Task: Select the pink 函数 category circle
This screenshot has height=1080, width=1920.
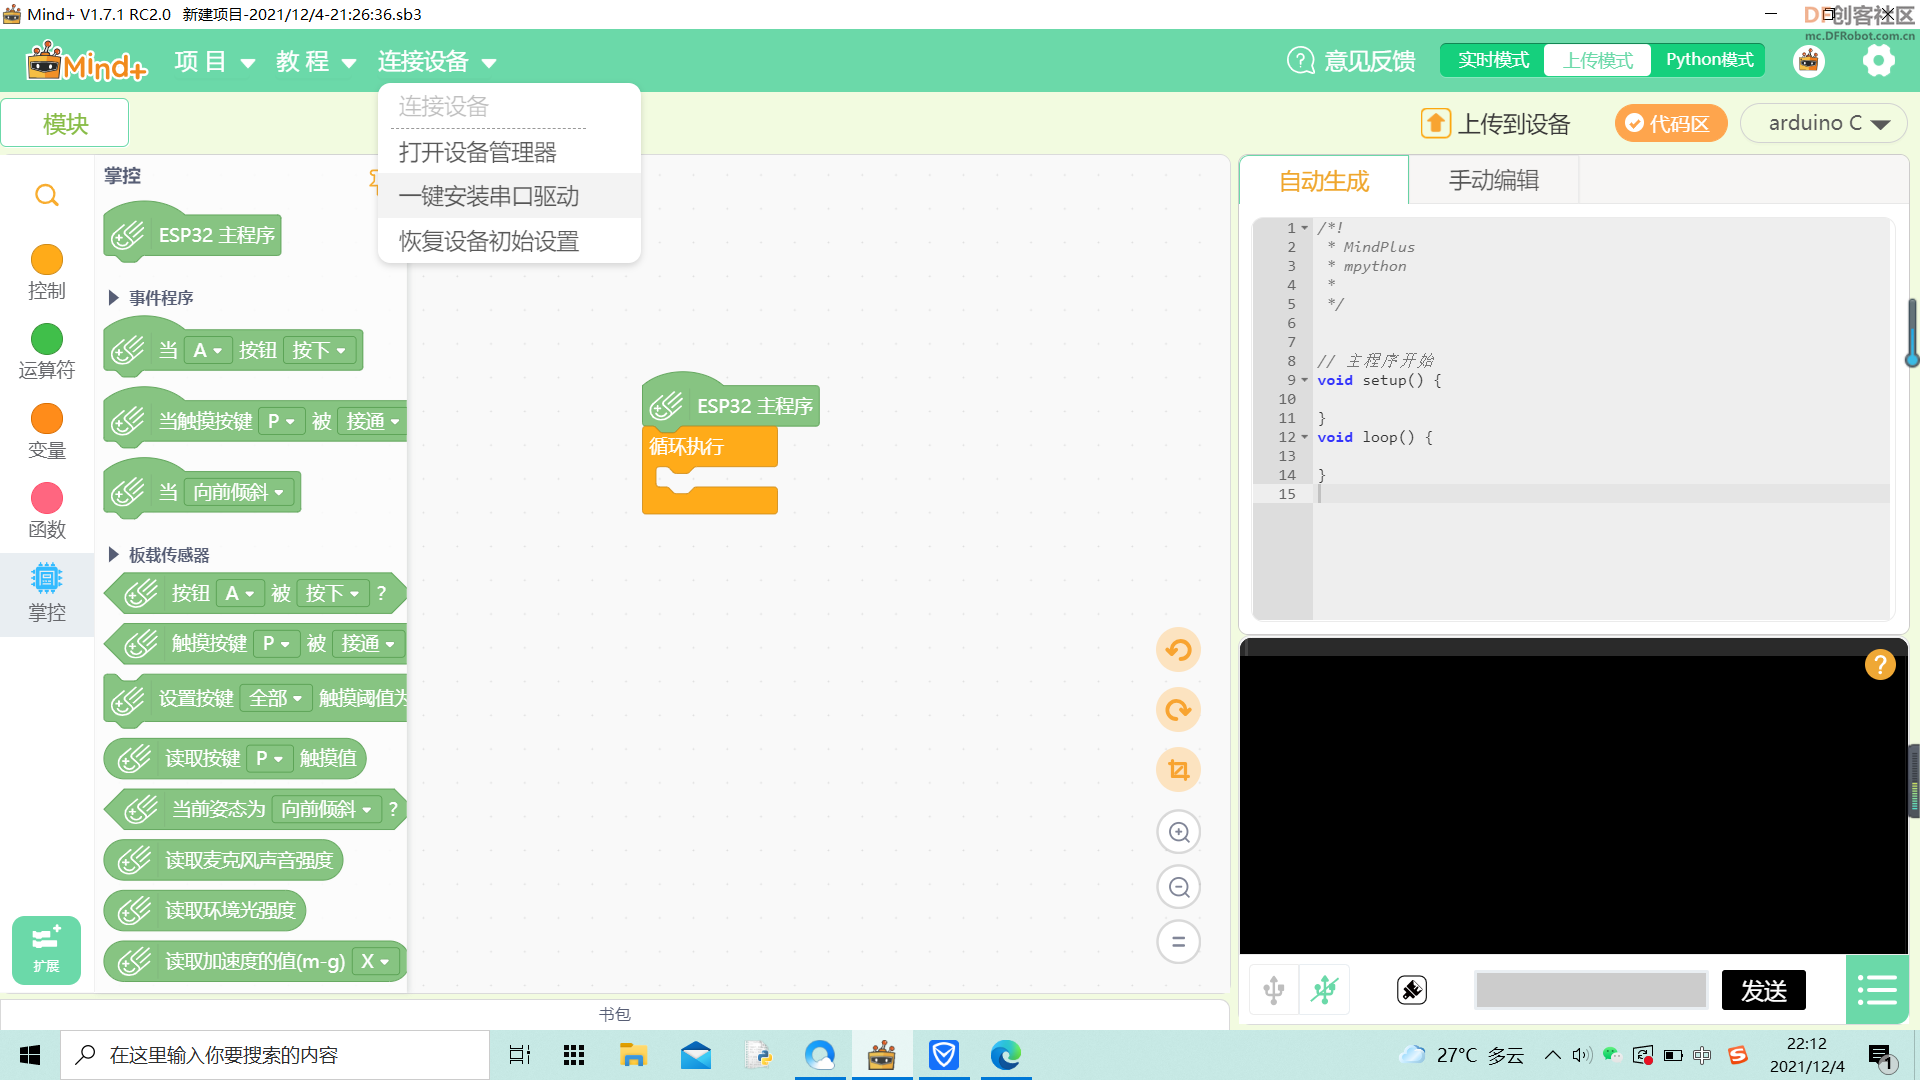Action: (46, 498)
